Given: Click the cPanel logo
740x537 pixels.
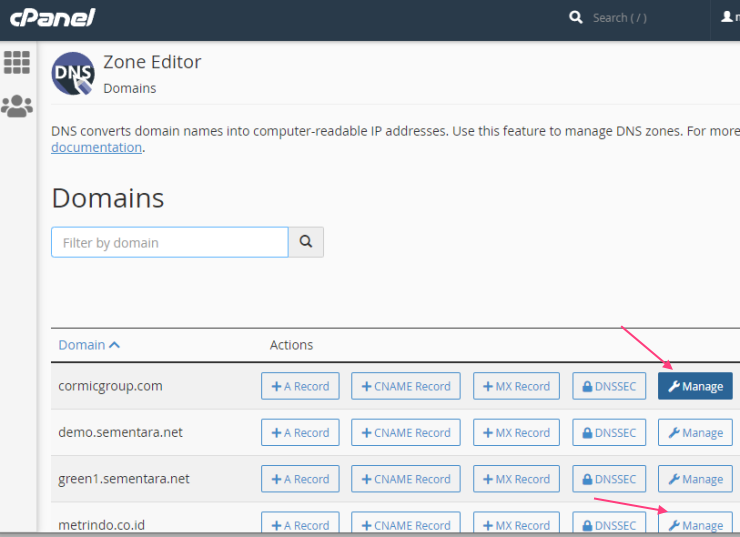Looking at the screenshot, I should pyautogui.click(x=52, y=18).
